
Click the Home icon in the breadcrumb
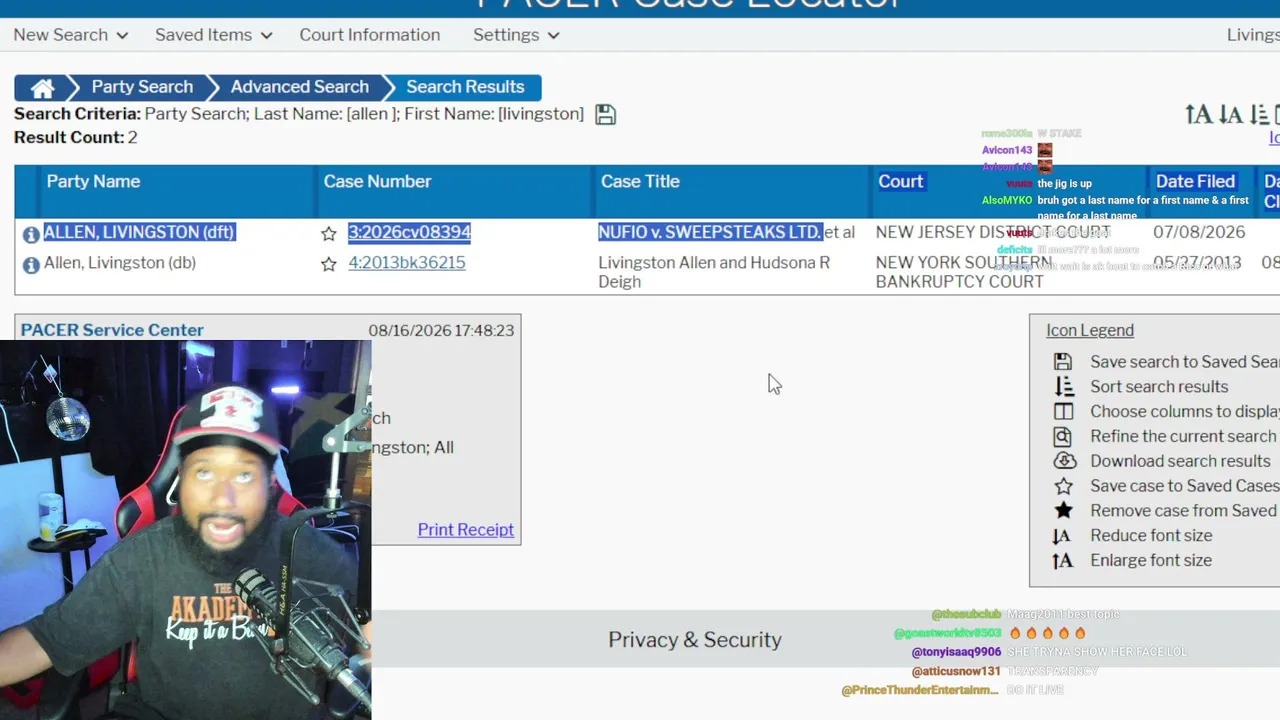point(42,88)
